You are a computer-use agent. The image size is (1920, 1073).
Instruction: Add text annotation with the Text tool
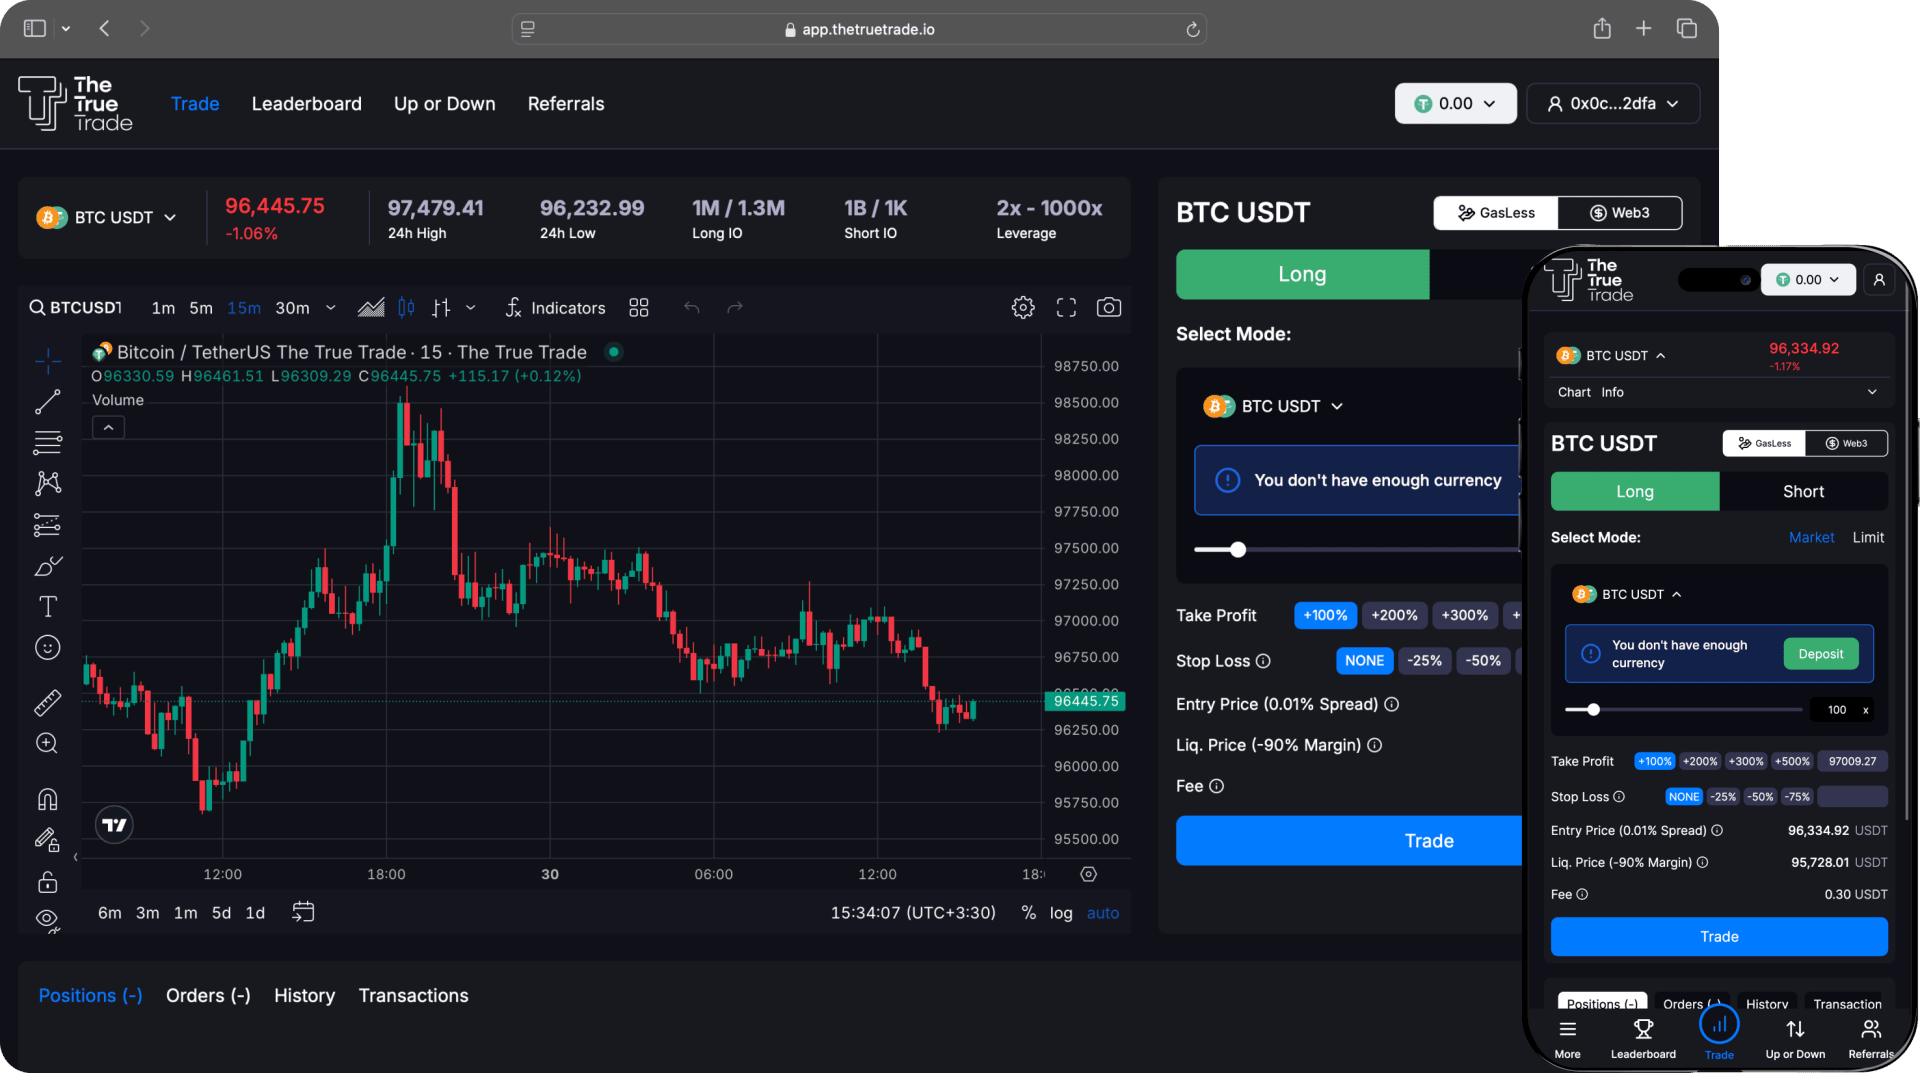47,606
